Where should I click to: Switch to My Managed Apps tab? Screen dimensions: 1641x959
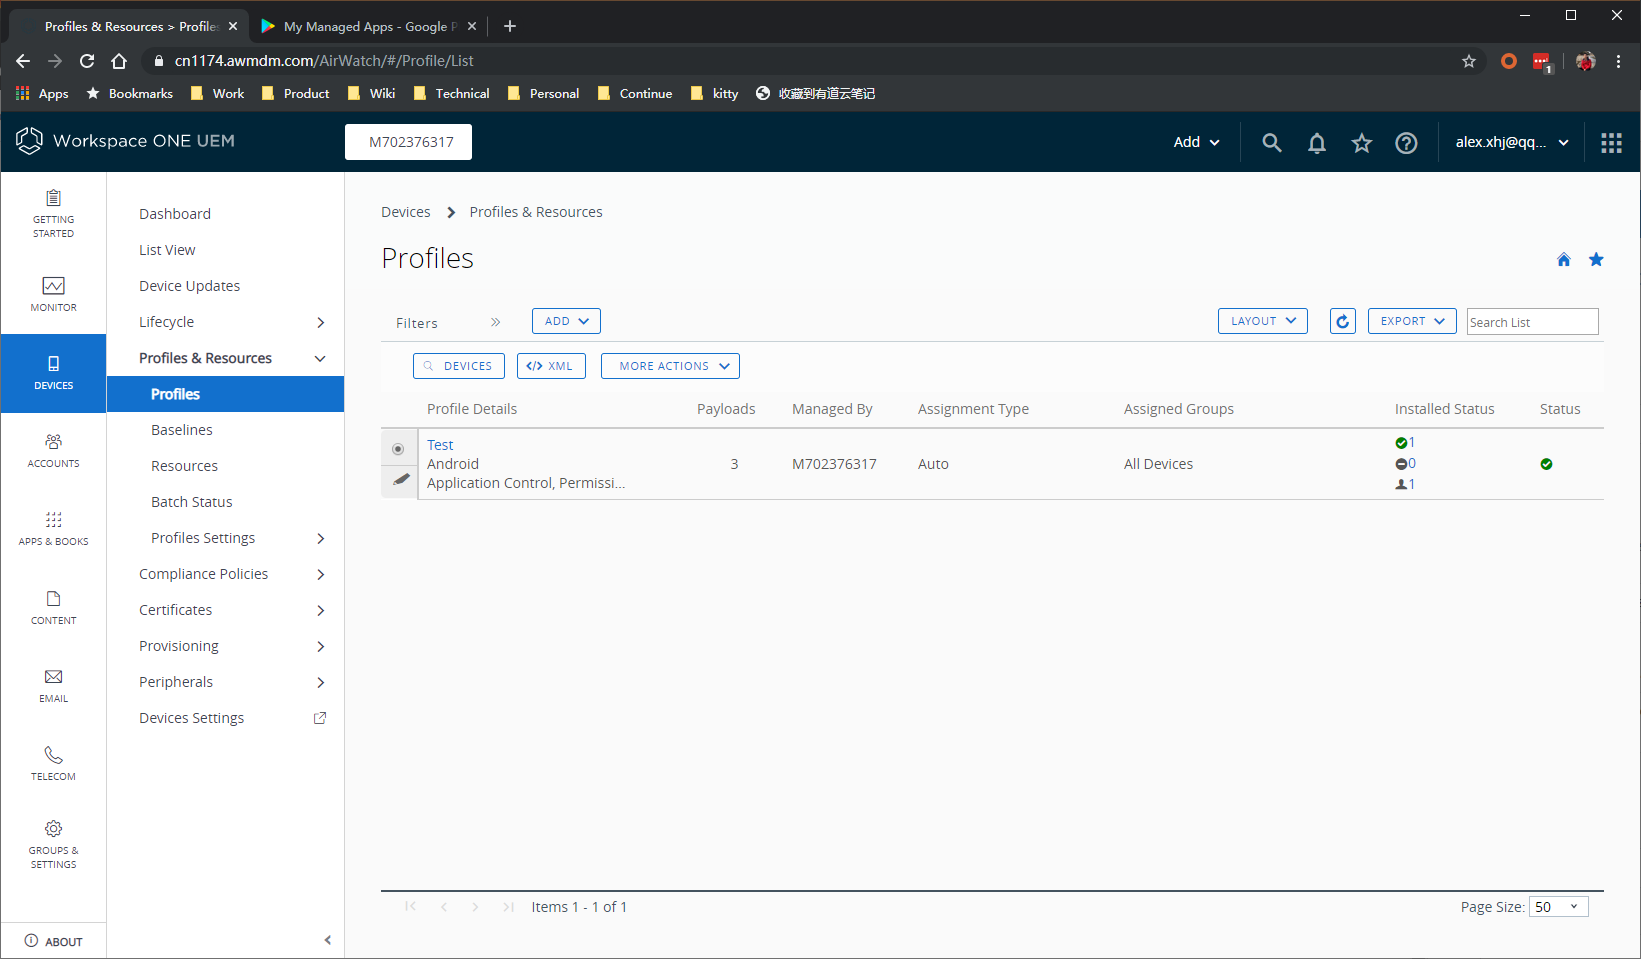click(x=367, y=26)
